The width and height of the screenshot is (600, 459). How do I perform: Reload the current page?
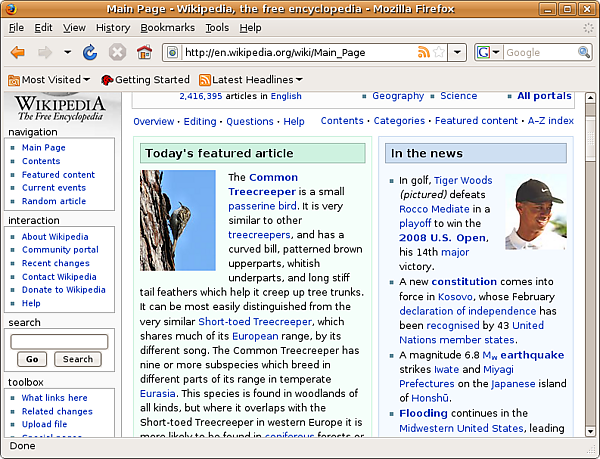pyautogui.click(x=90, y=52)
